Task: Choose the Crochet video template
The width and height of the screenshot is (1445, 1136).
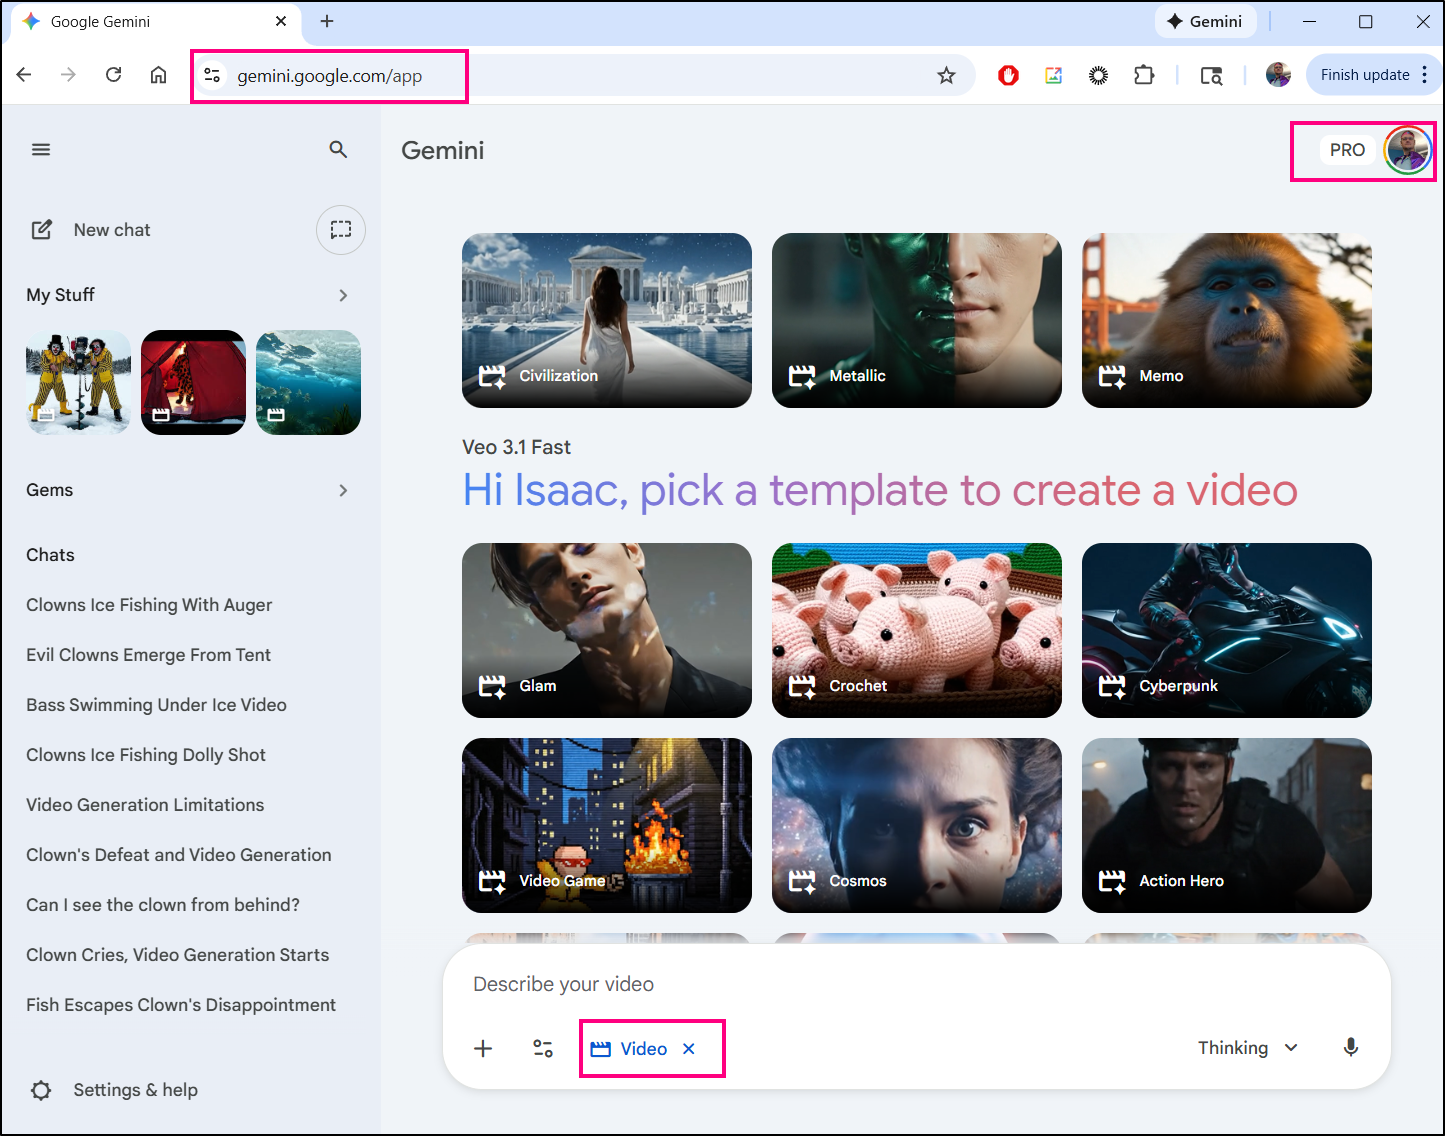Action: 916,630
